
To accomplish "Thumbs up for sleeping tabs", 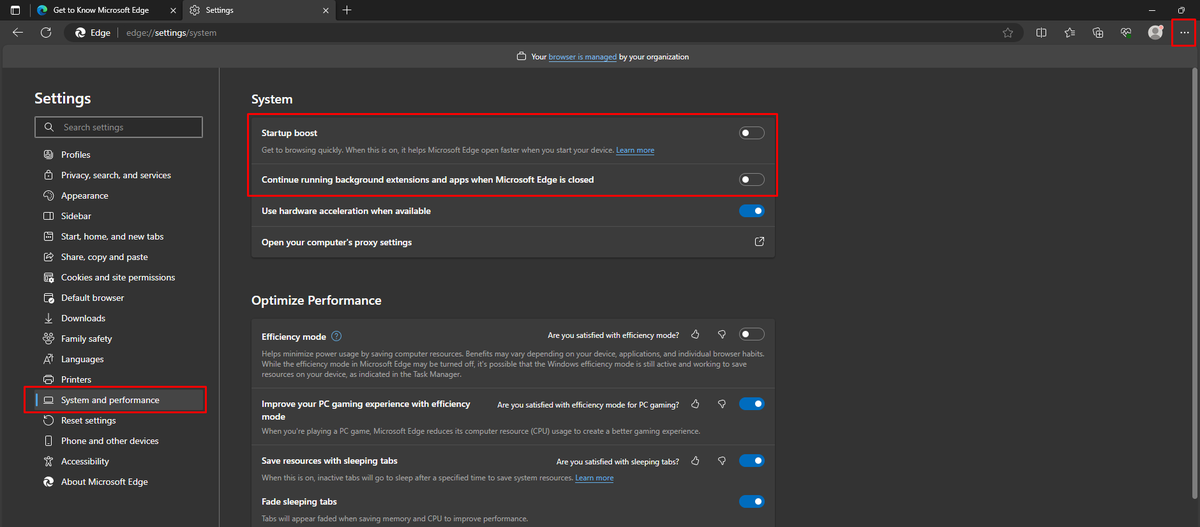I will pyautogui.click(x=695, y=461).
